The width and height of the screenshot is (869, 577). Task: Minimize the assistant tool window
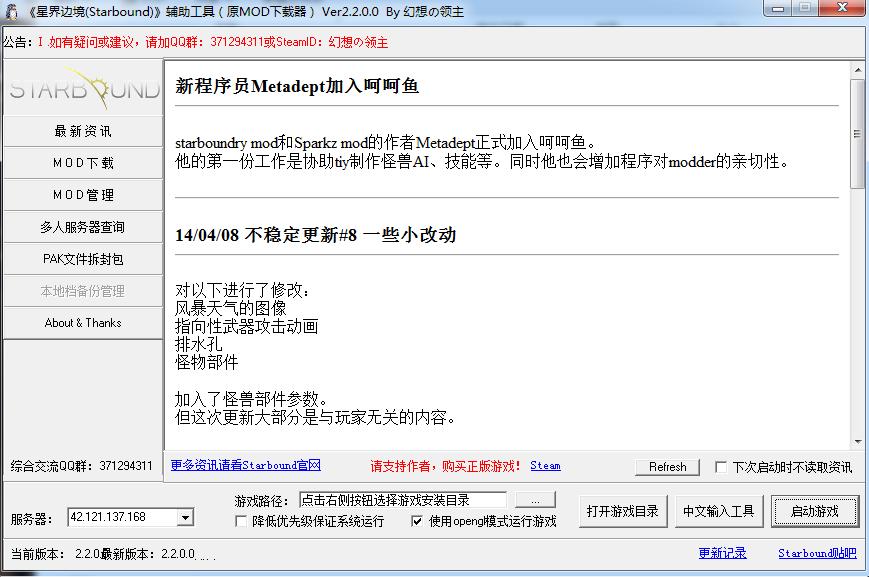pos(778,8)
